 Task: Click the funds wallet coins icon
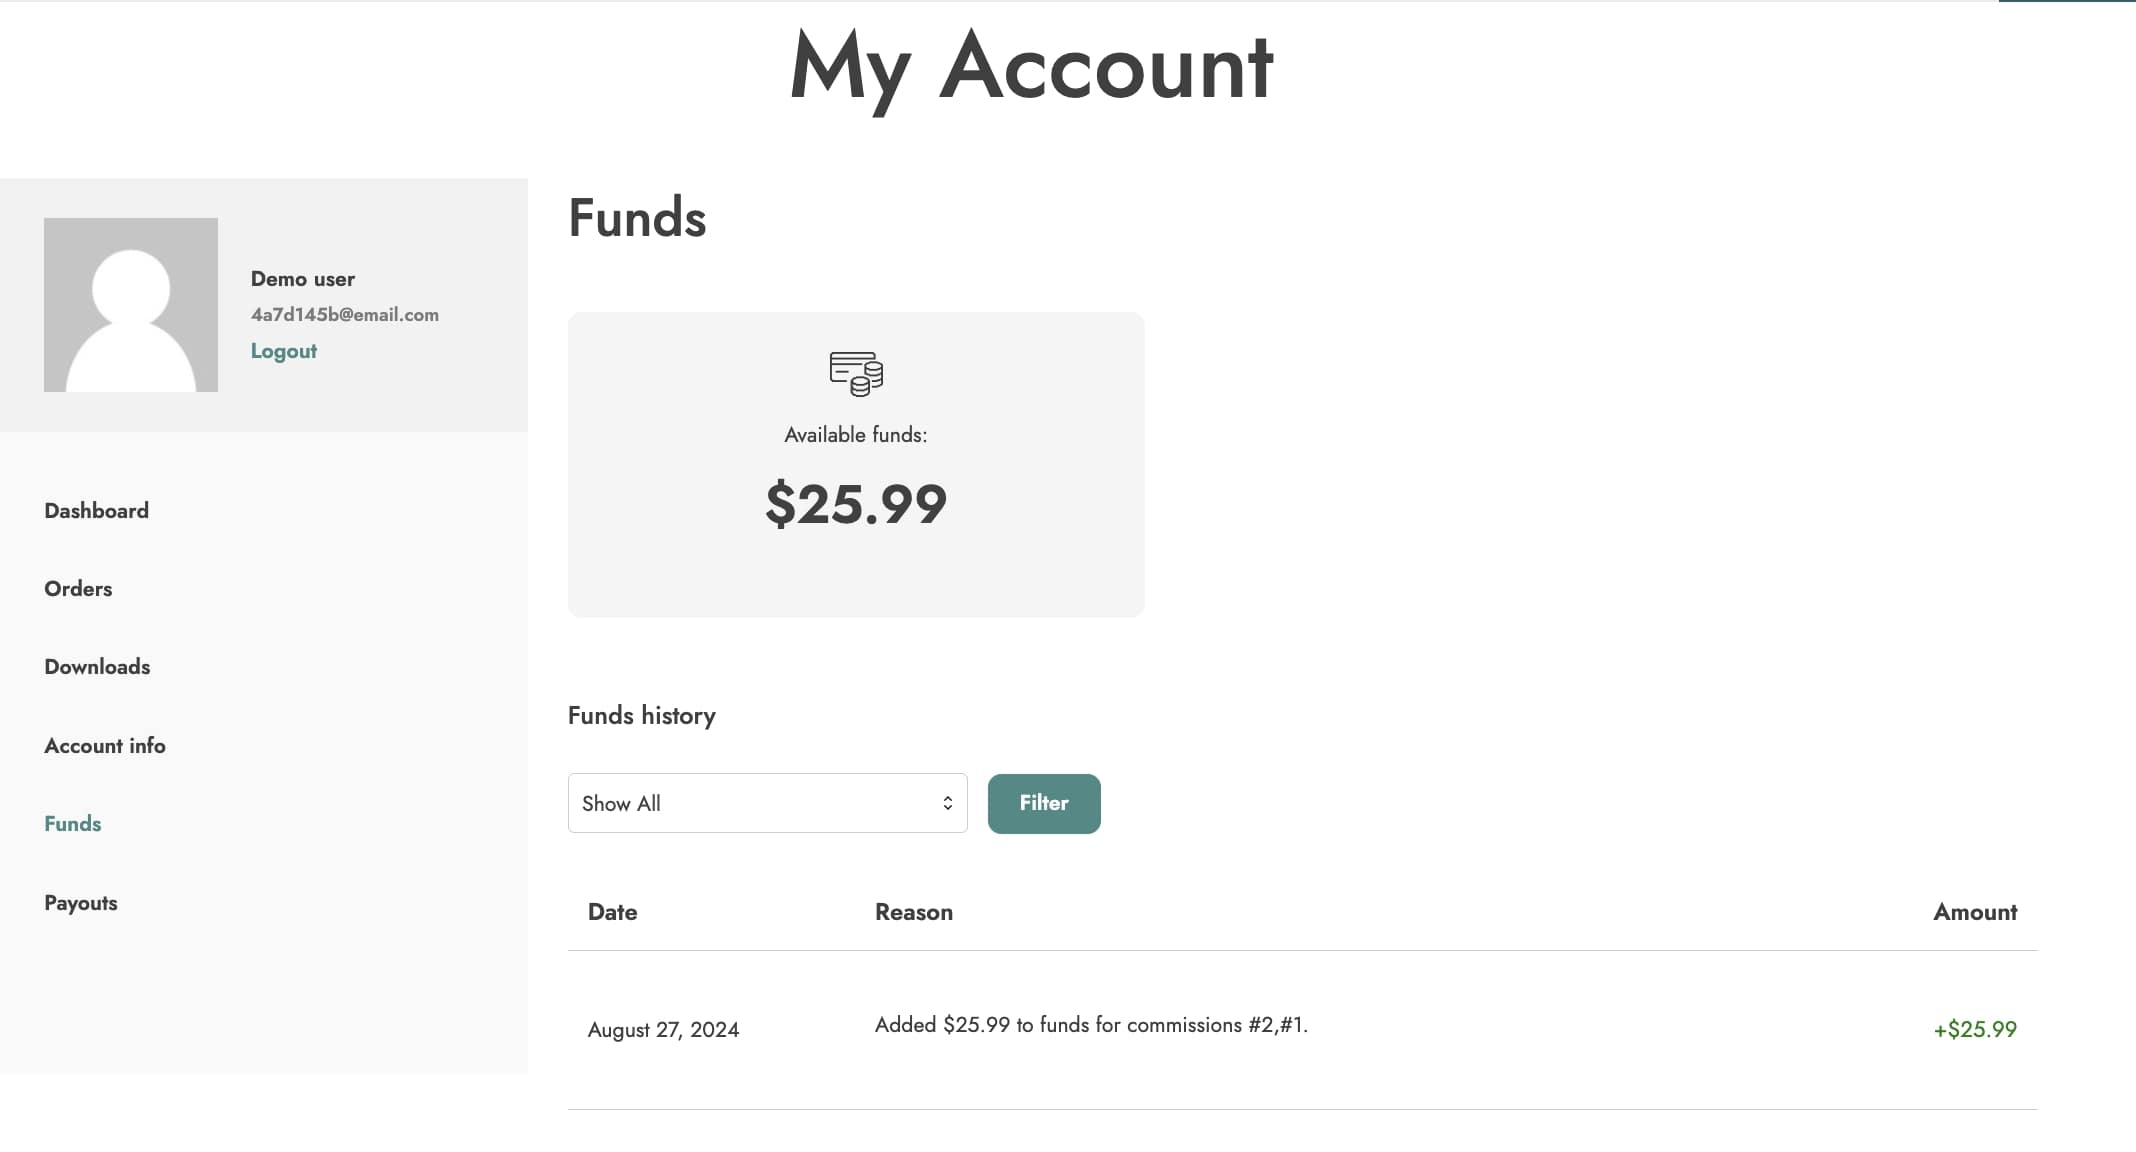coord(856,373)
